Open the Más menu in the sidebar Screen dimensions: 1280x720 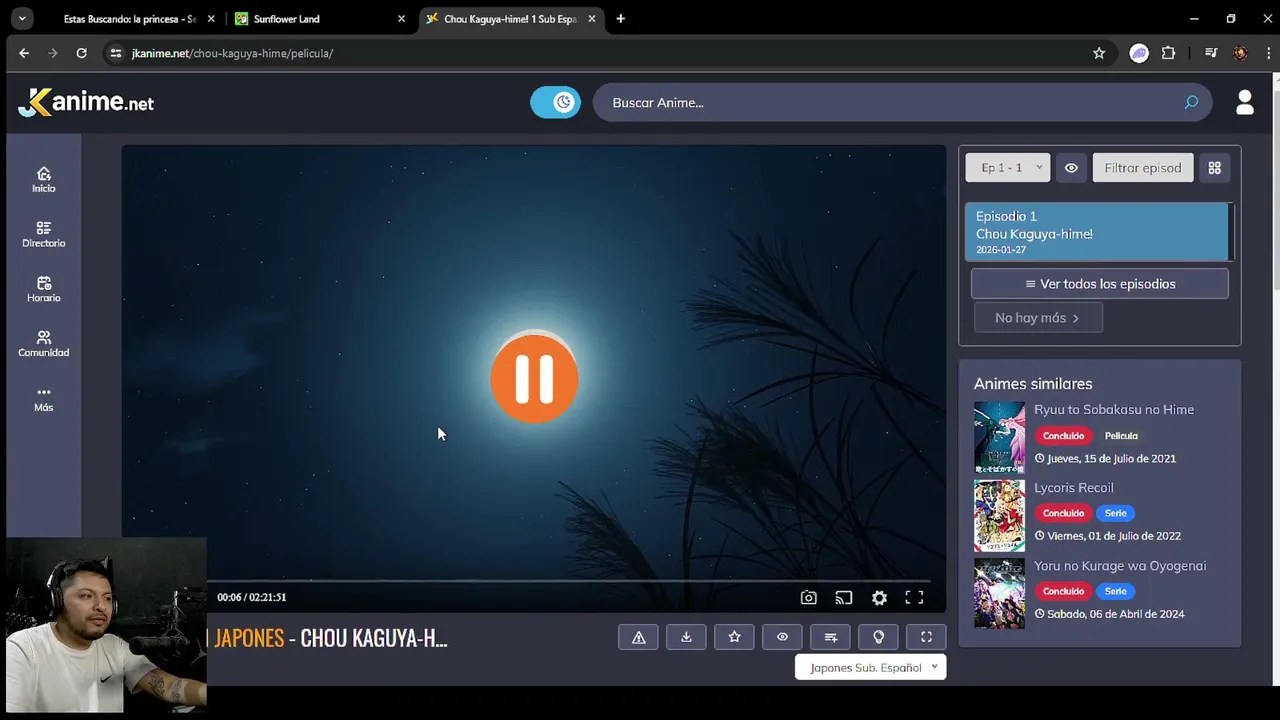click(x=44, y=399)
